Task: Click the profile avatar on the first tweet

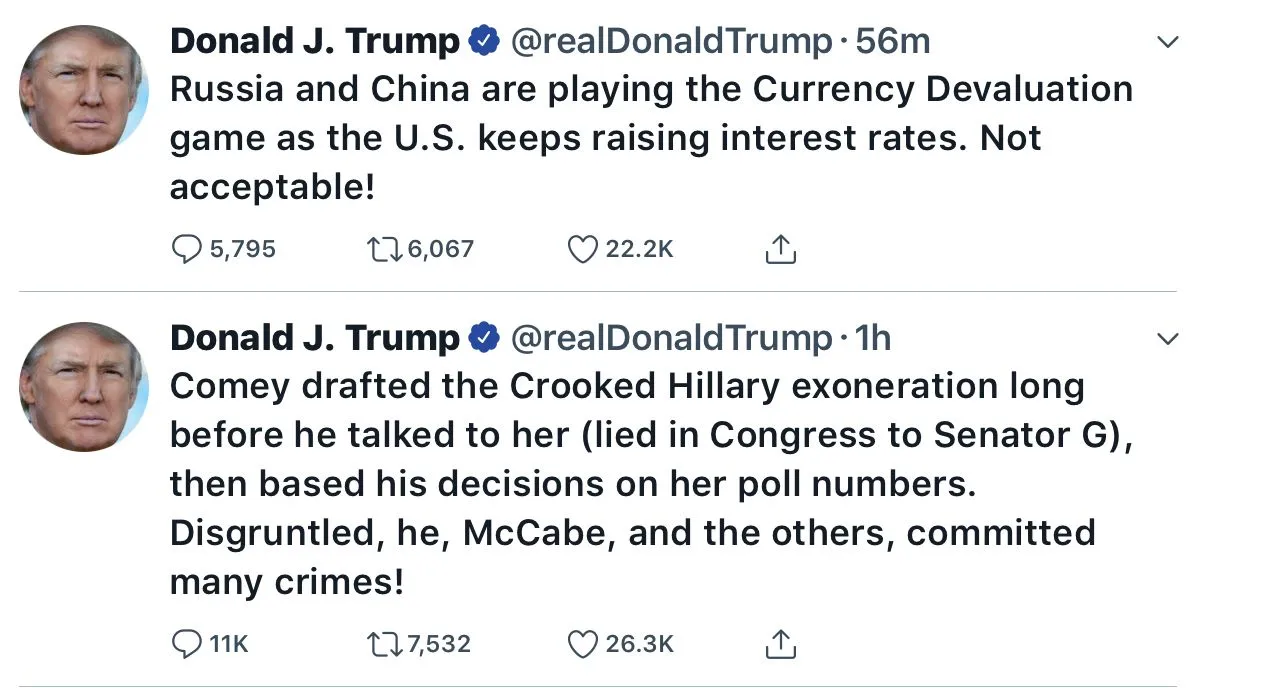Action: (x=84, y=90)
